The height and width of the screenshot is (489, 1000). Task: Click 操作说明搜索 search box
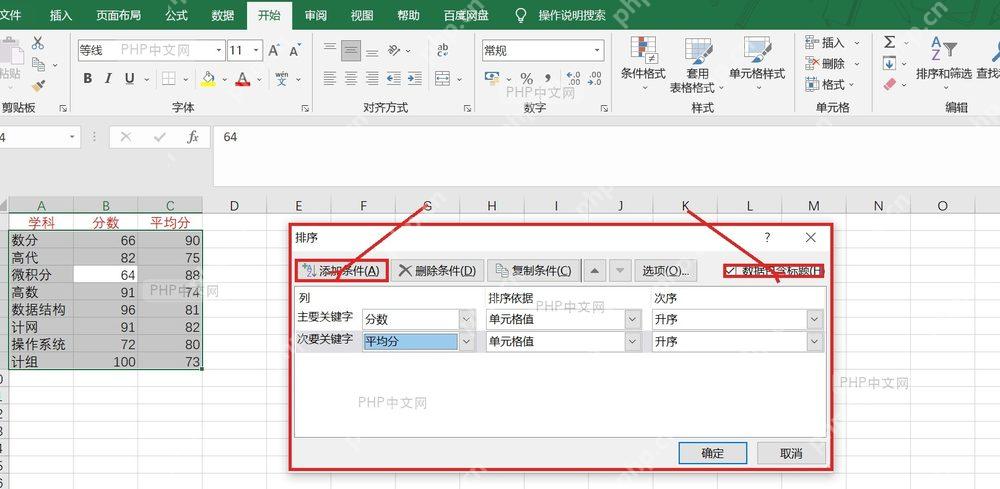pos(571,15)
